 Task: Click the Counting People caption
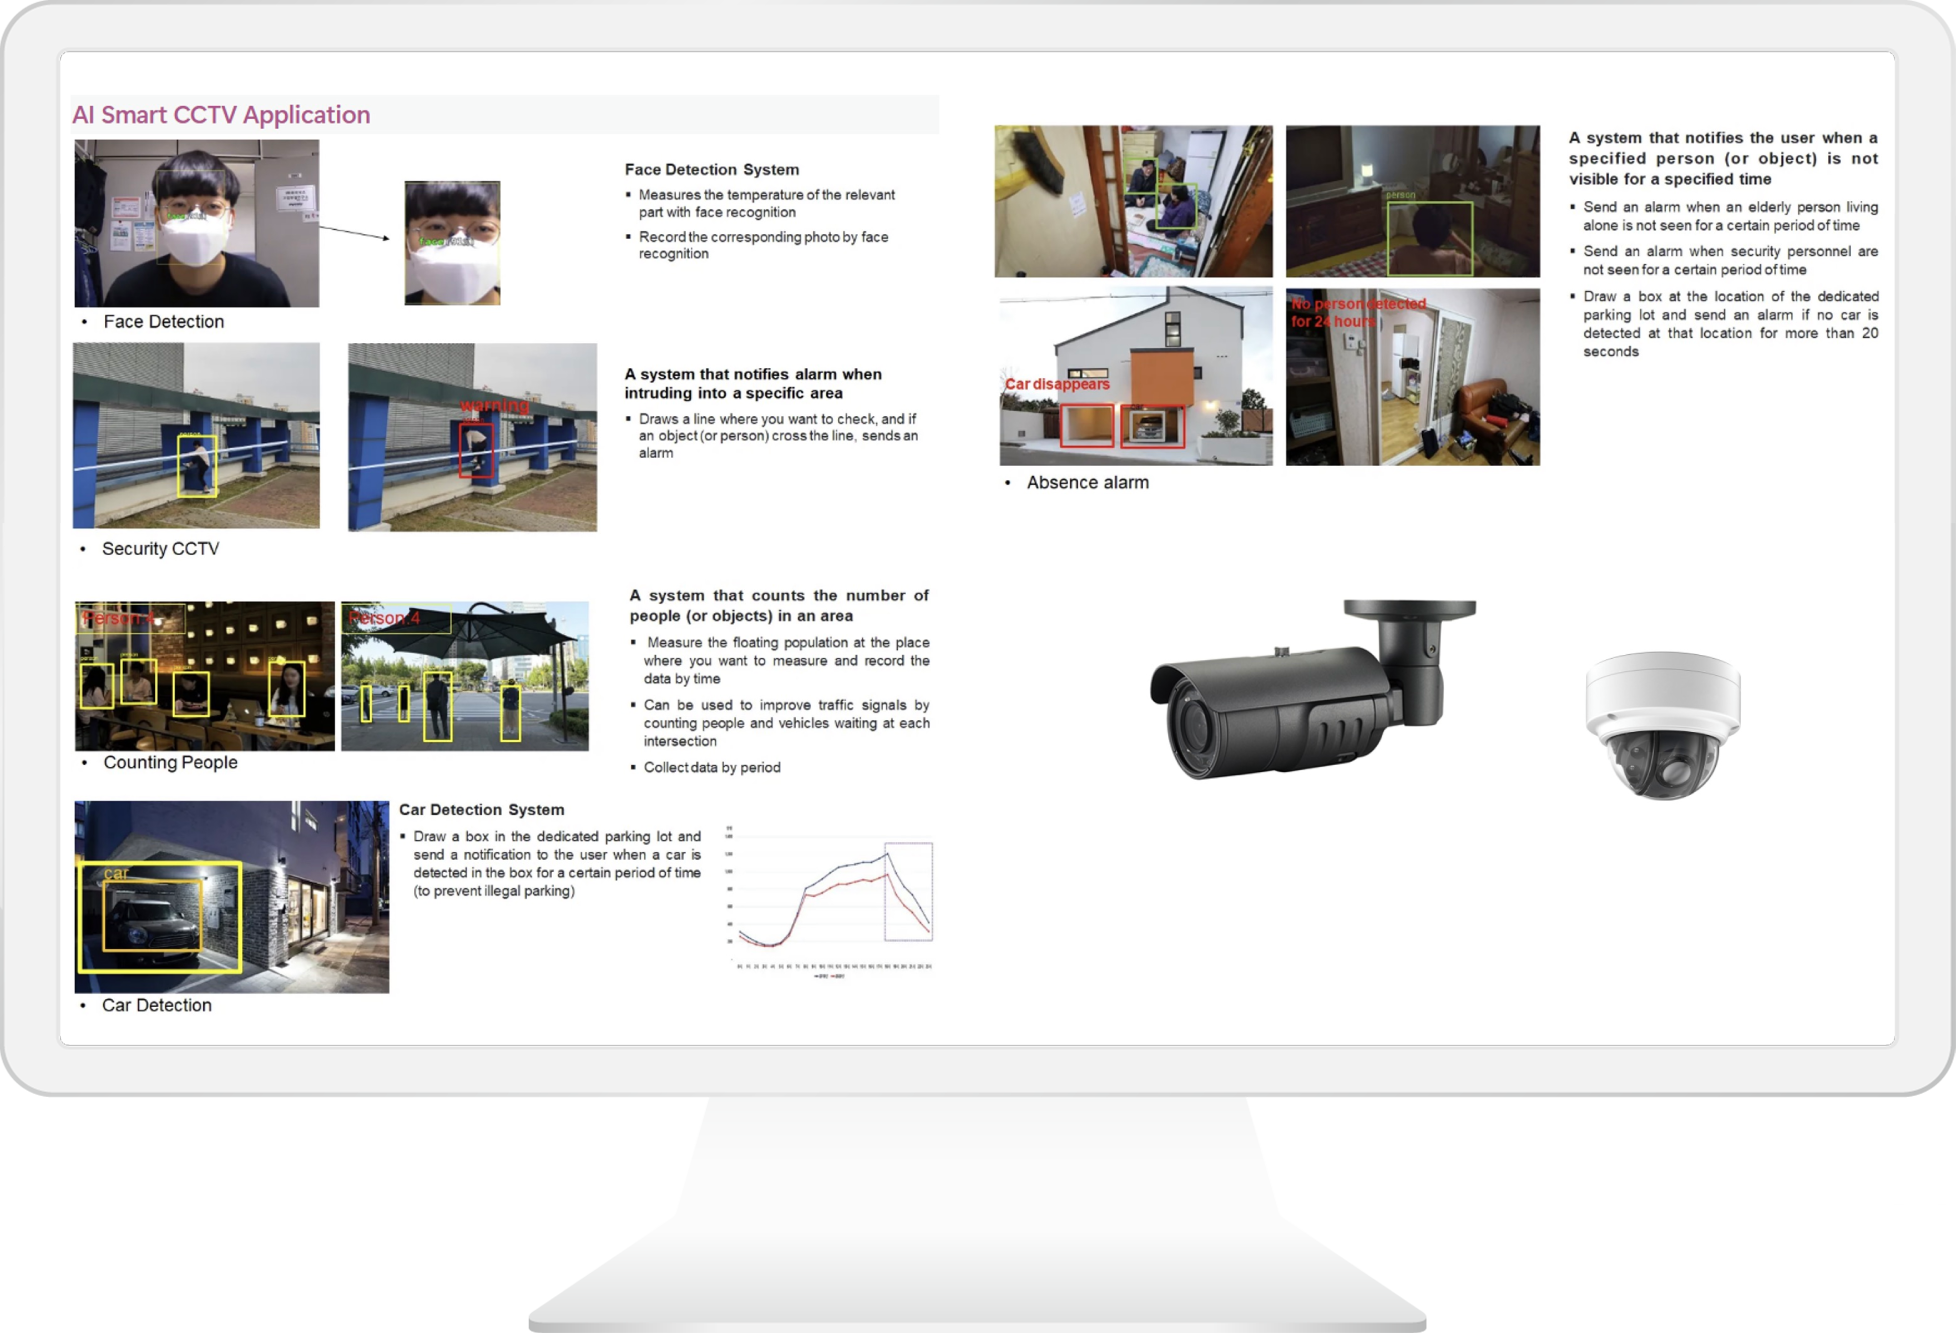[x=170, y=763]
